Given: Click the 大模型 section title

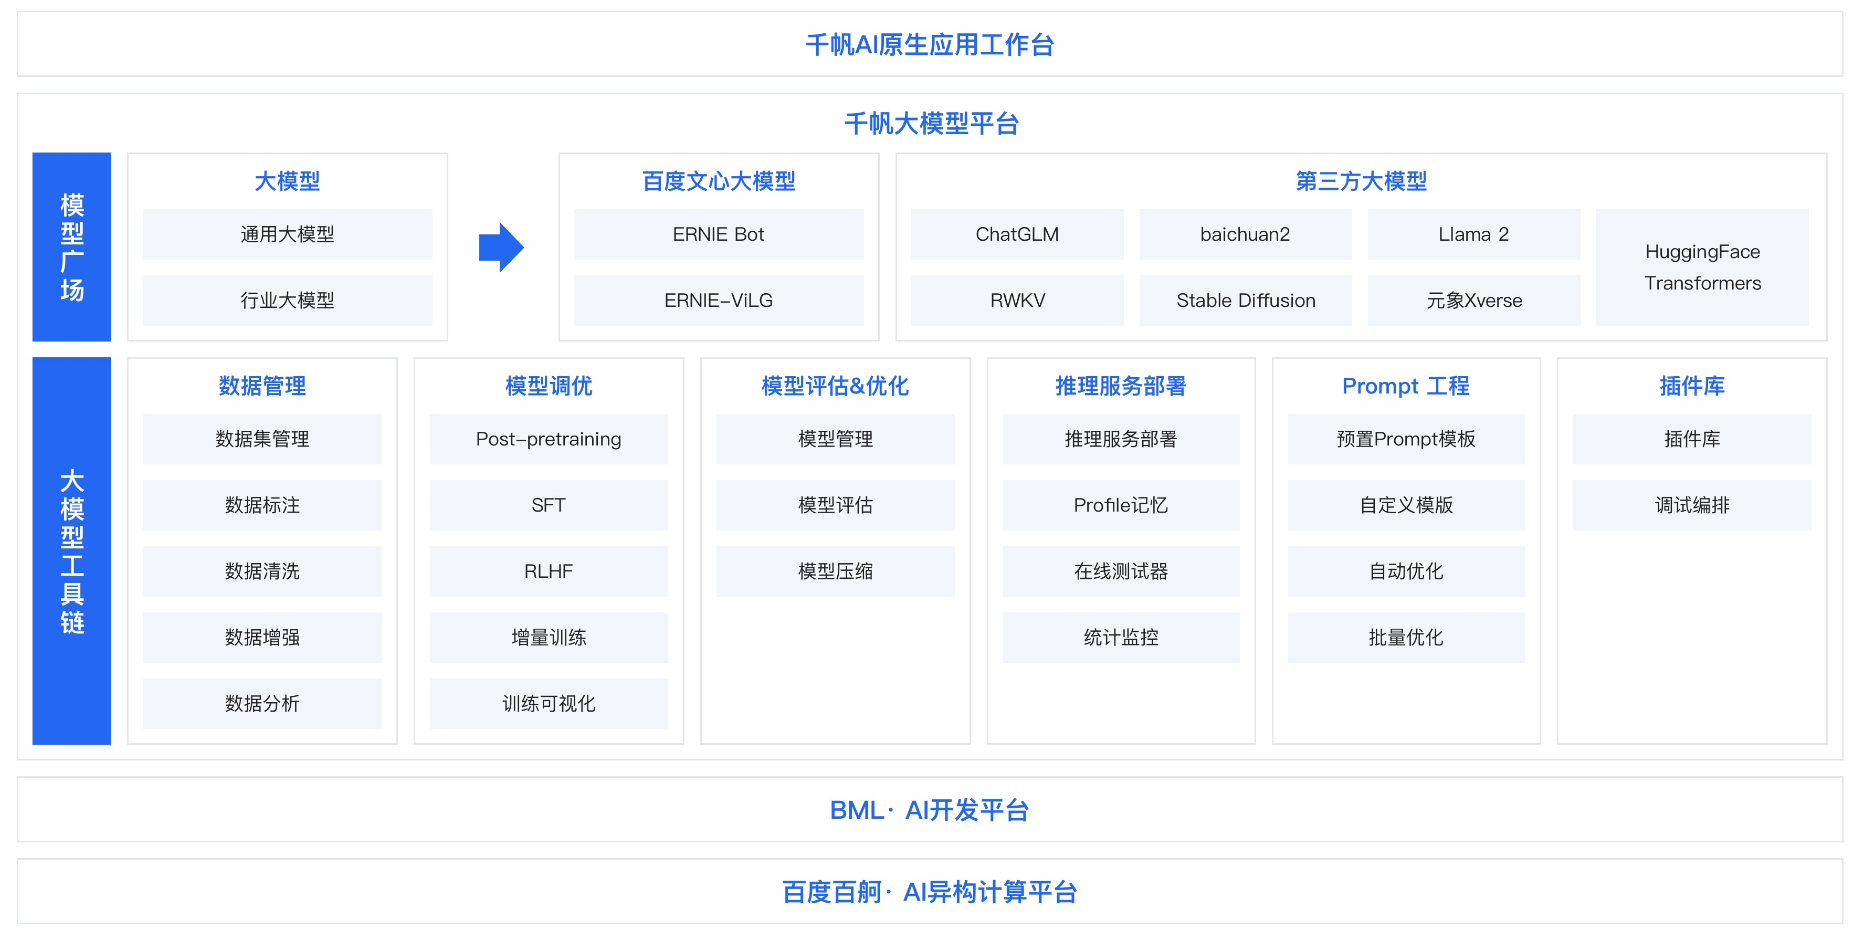Looking at the screenshot, I should (x=287, y=181).
